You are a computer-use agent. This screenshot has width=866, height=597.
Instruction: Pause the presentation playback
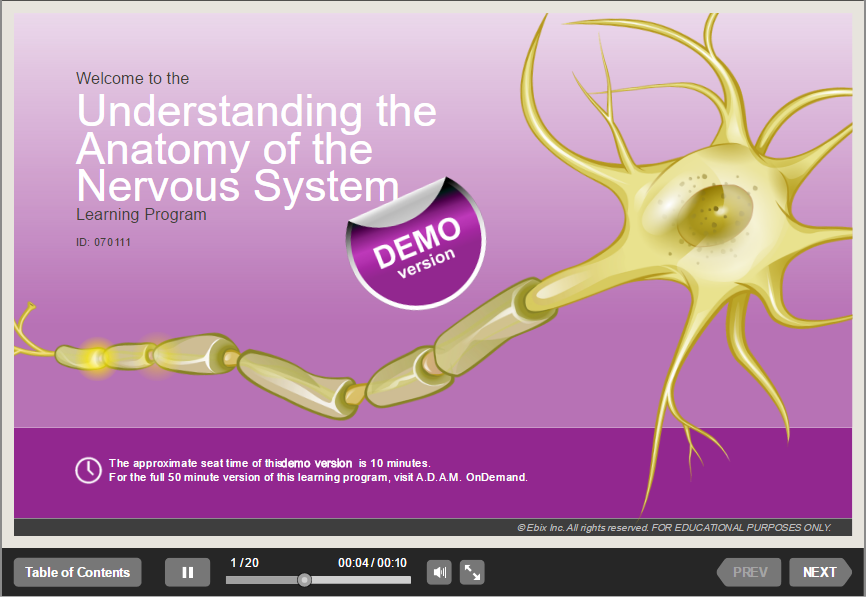[187, 573]
